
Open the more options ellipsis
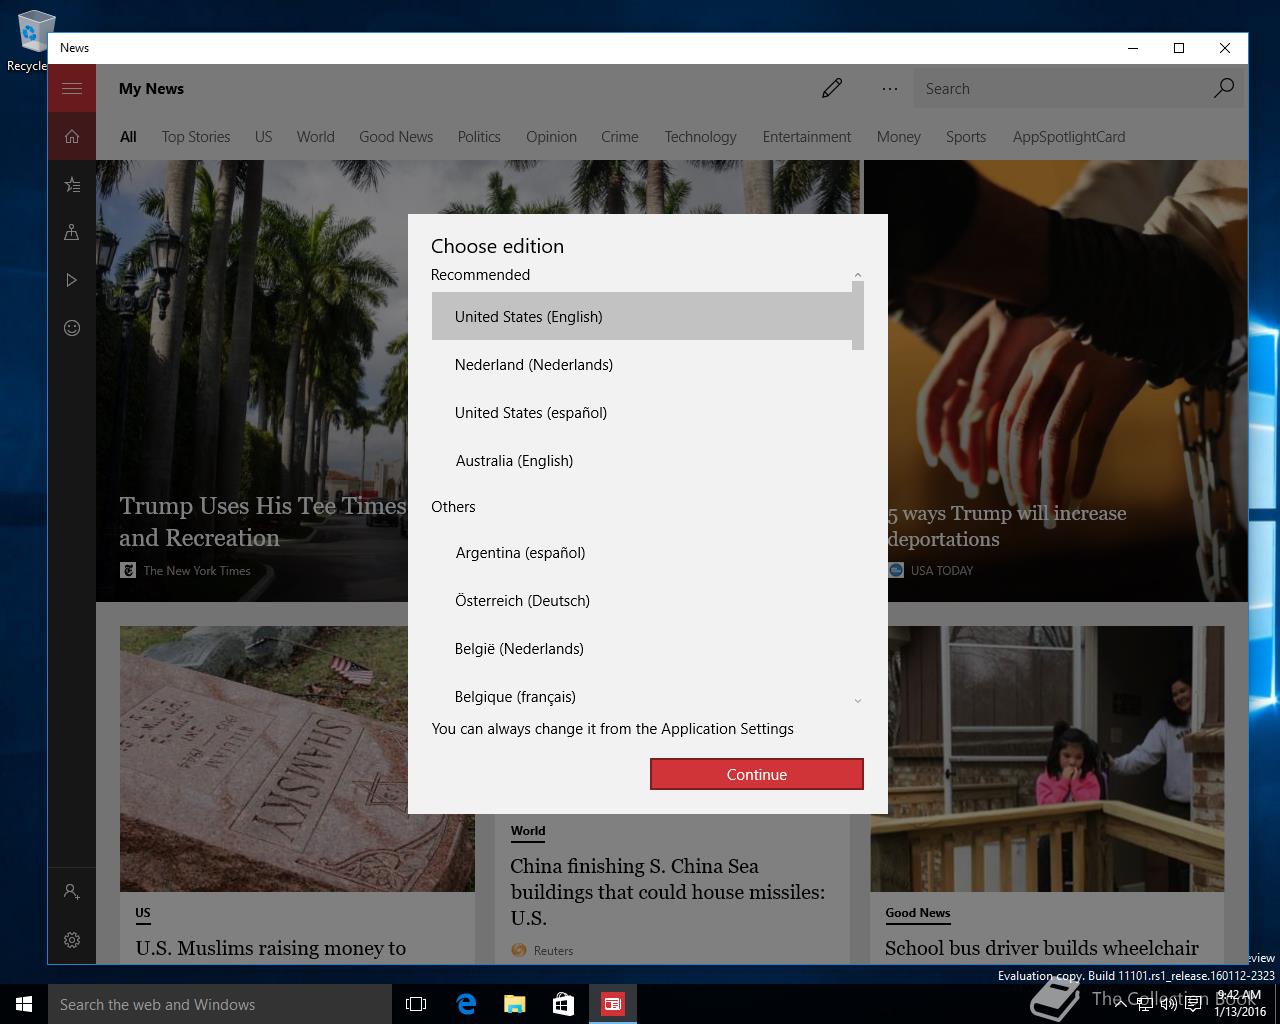point(890,88)
